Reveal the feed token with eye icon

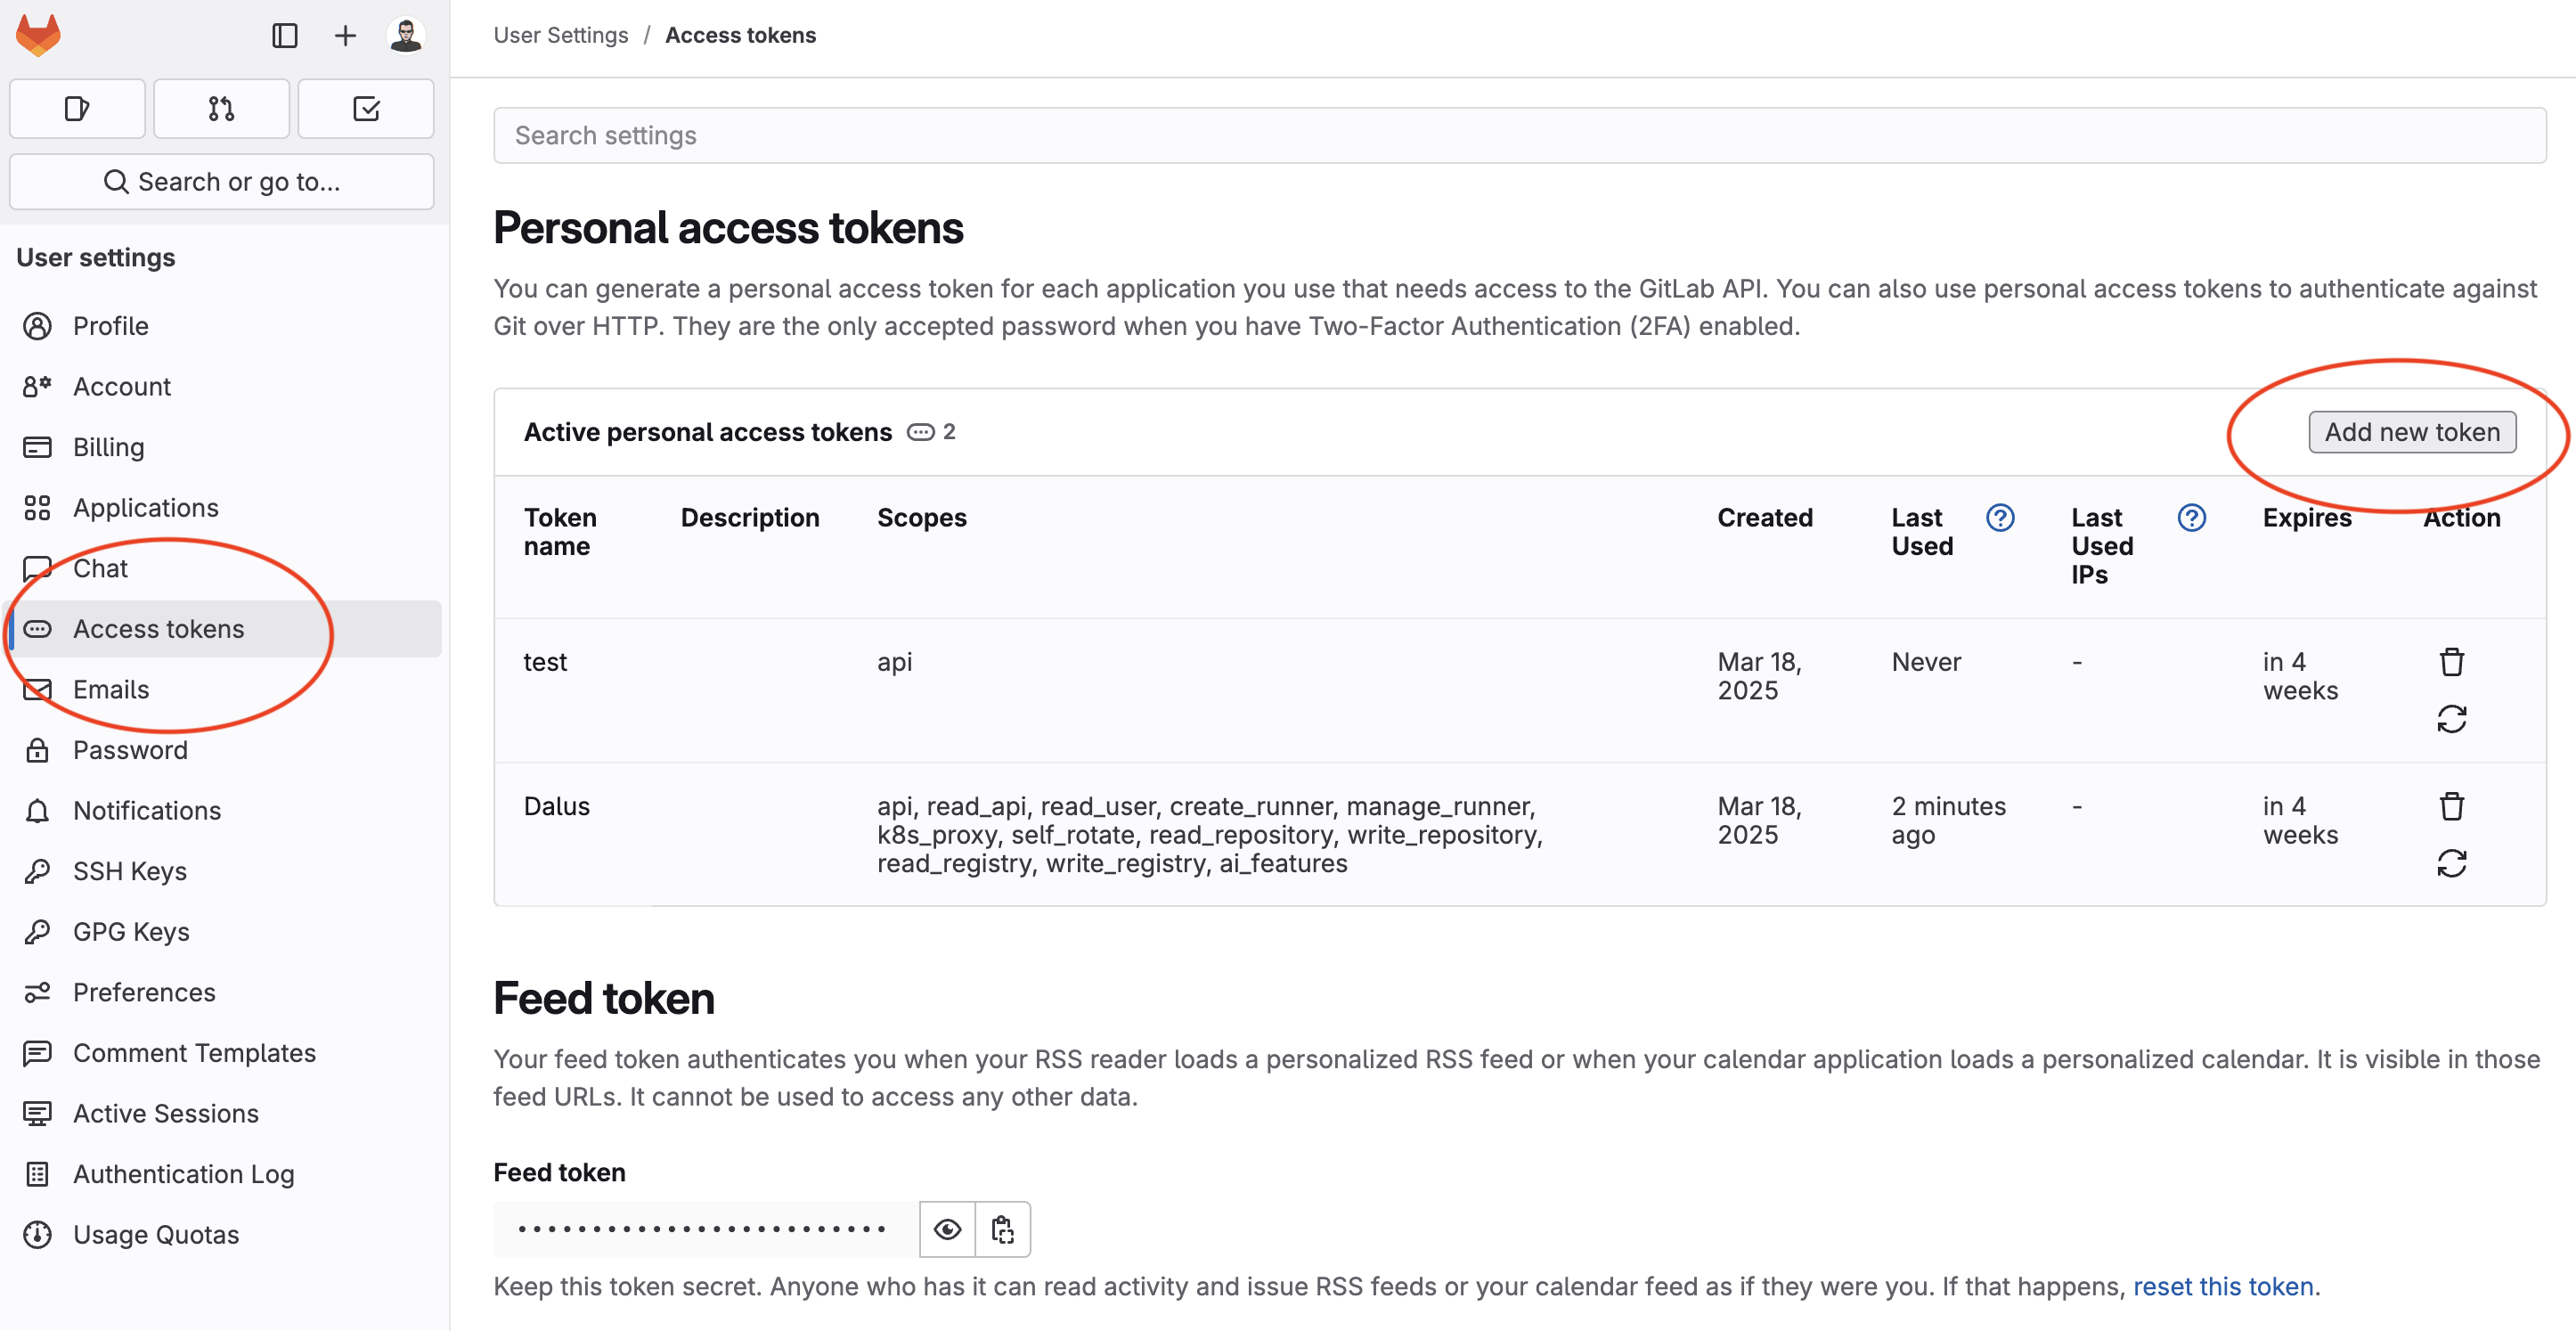point(947,1229)
